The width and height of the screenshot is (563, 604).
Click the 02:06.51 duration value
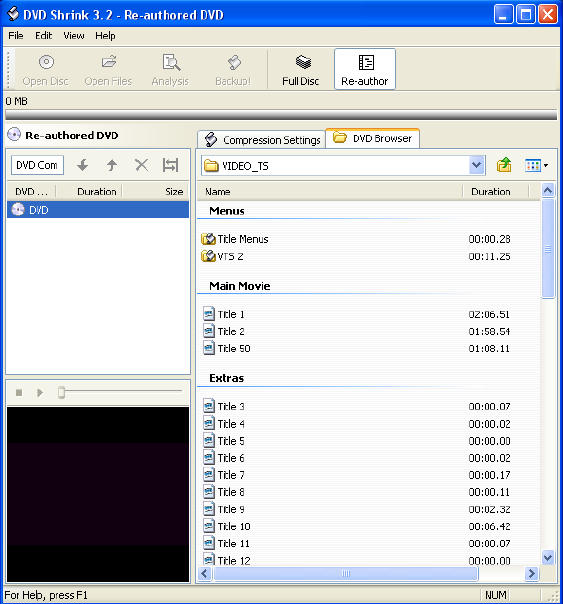pyautogui.click(x=489, y=314)
